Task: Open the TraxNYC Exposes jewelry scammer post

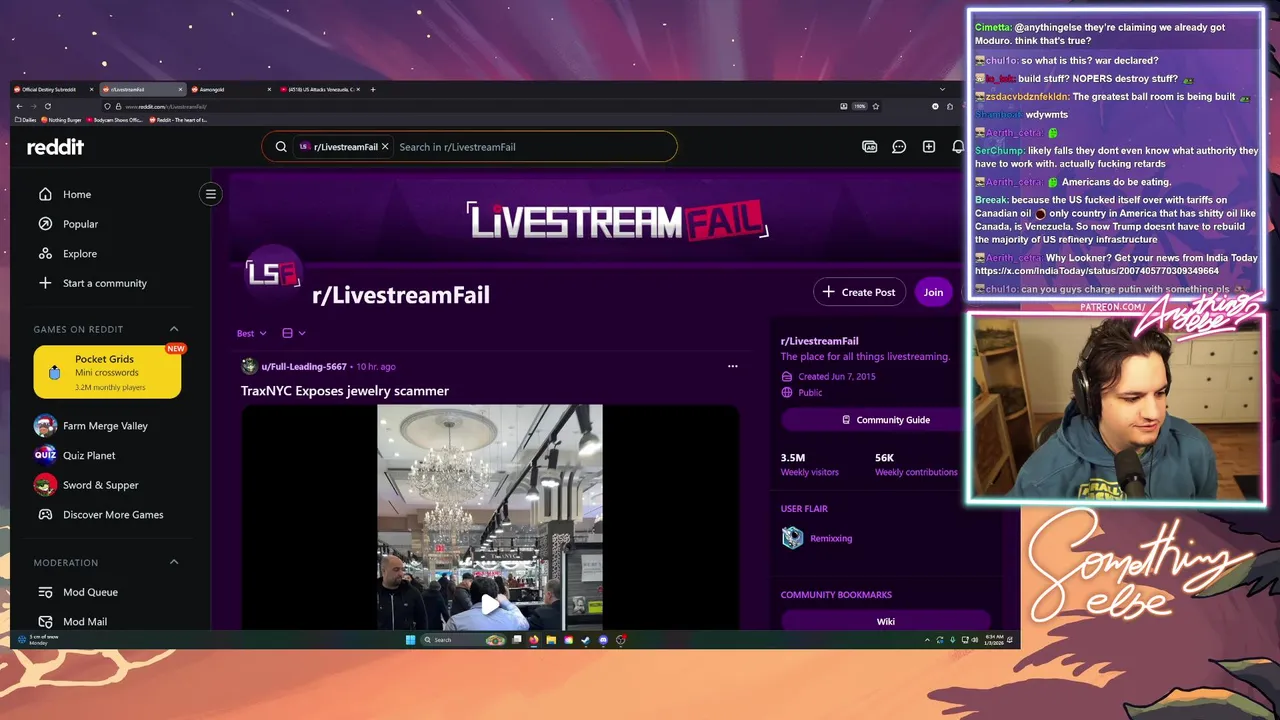Action: 345,391
